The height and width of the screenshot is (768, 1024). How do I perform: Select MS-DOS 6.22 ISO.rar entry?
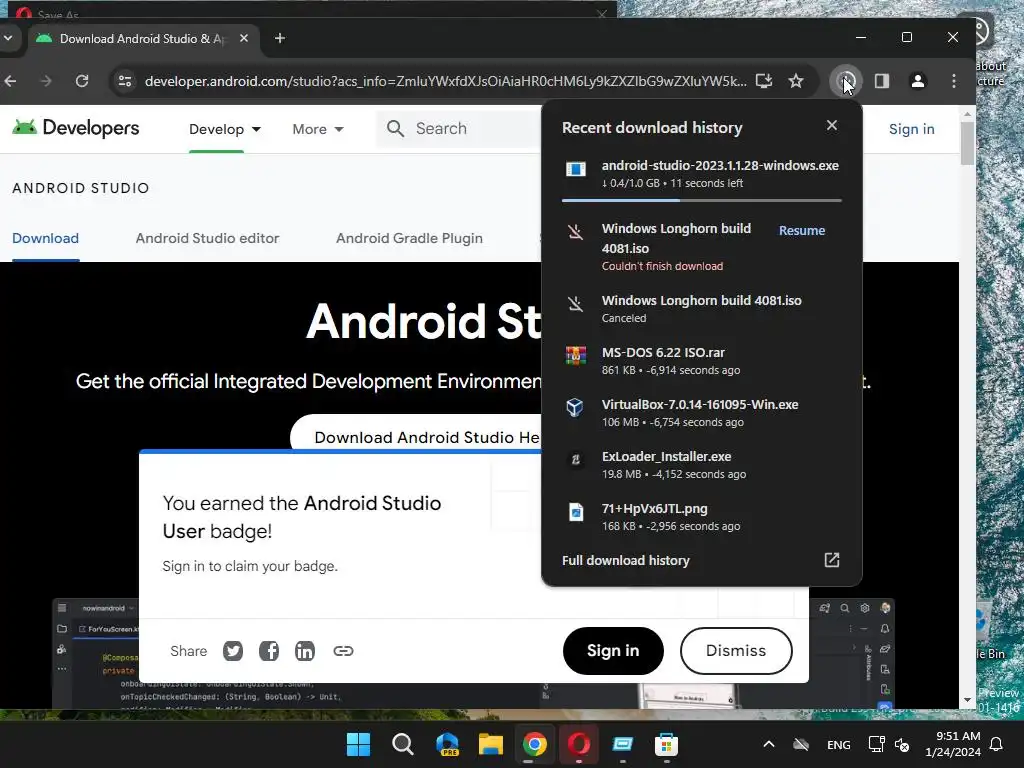tap(701, 360)
